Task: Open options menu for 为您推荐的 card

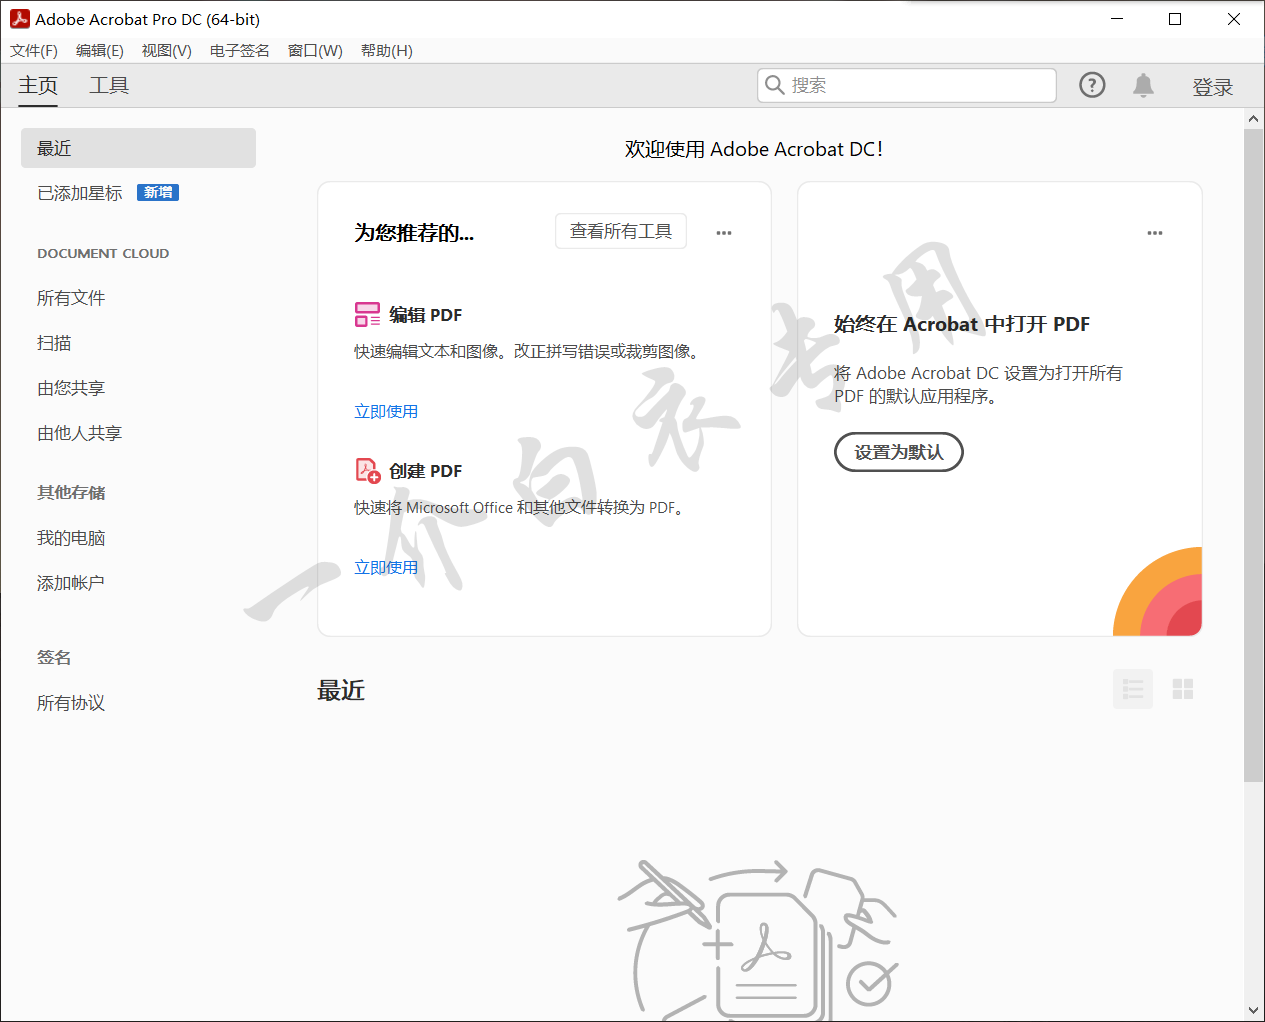Action: click(724, 233)
